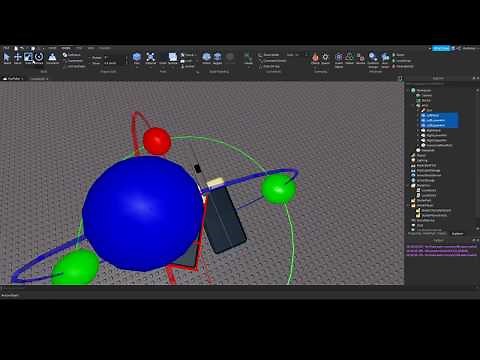This screenshot has height=360, width=480.
Task: Switch to the Plugins ribbon tab
Action: coord(104,48)
